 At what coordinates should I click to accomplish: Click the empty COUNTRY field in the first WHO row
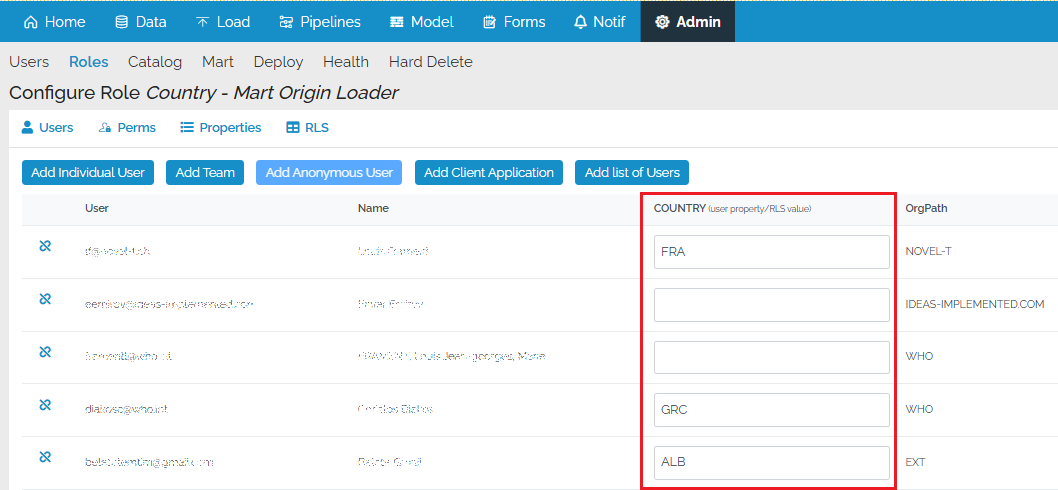pyautogui.click(x=771, y=357)
